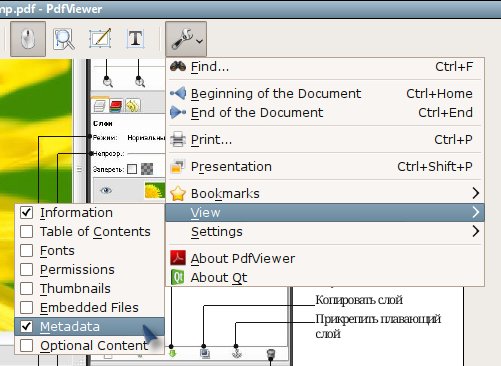
Task: Click the lock checkbox next to Запереть
Action: (x=132, y=169)
